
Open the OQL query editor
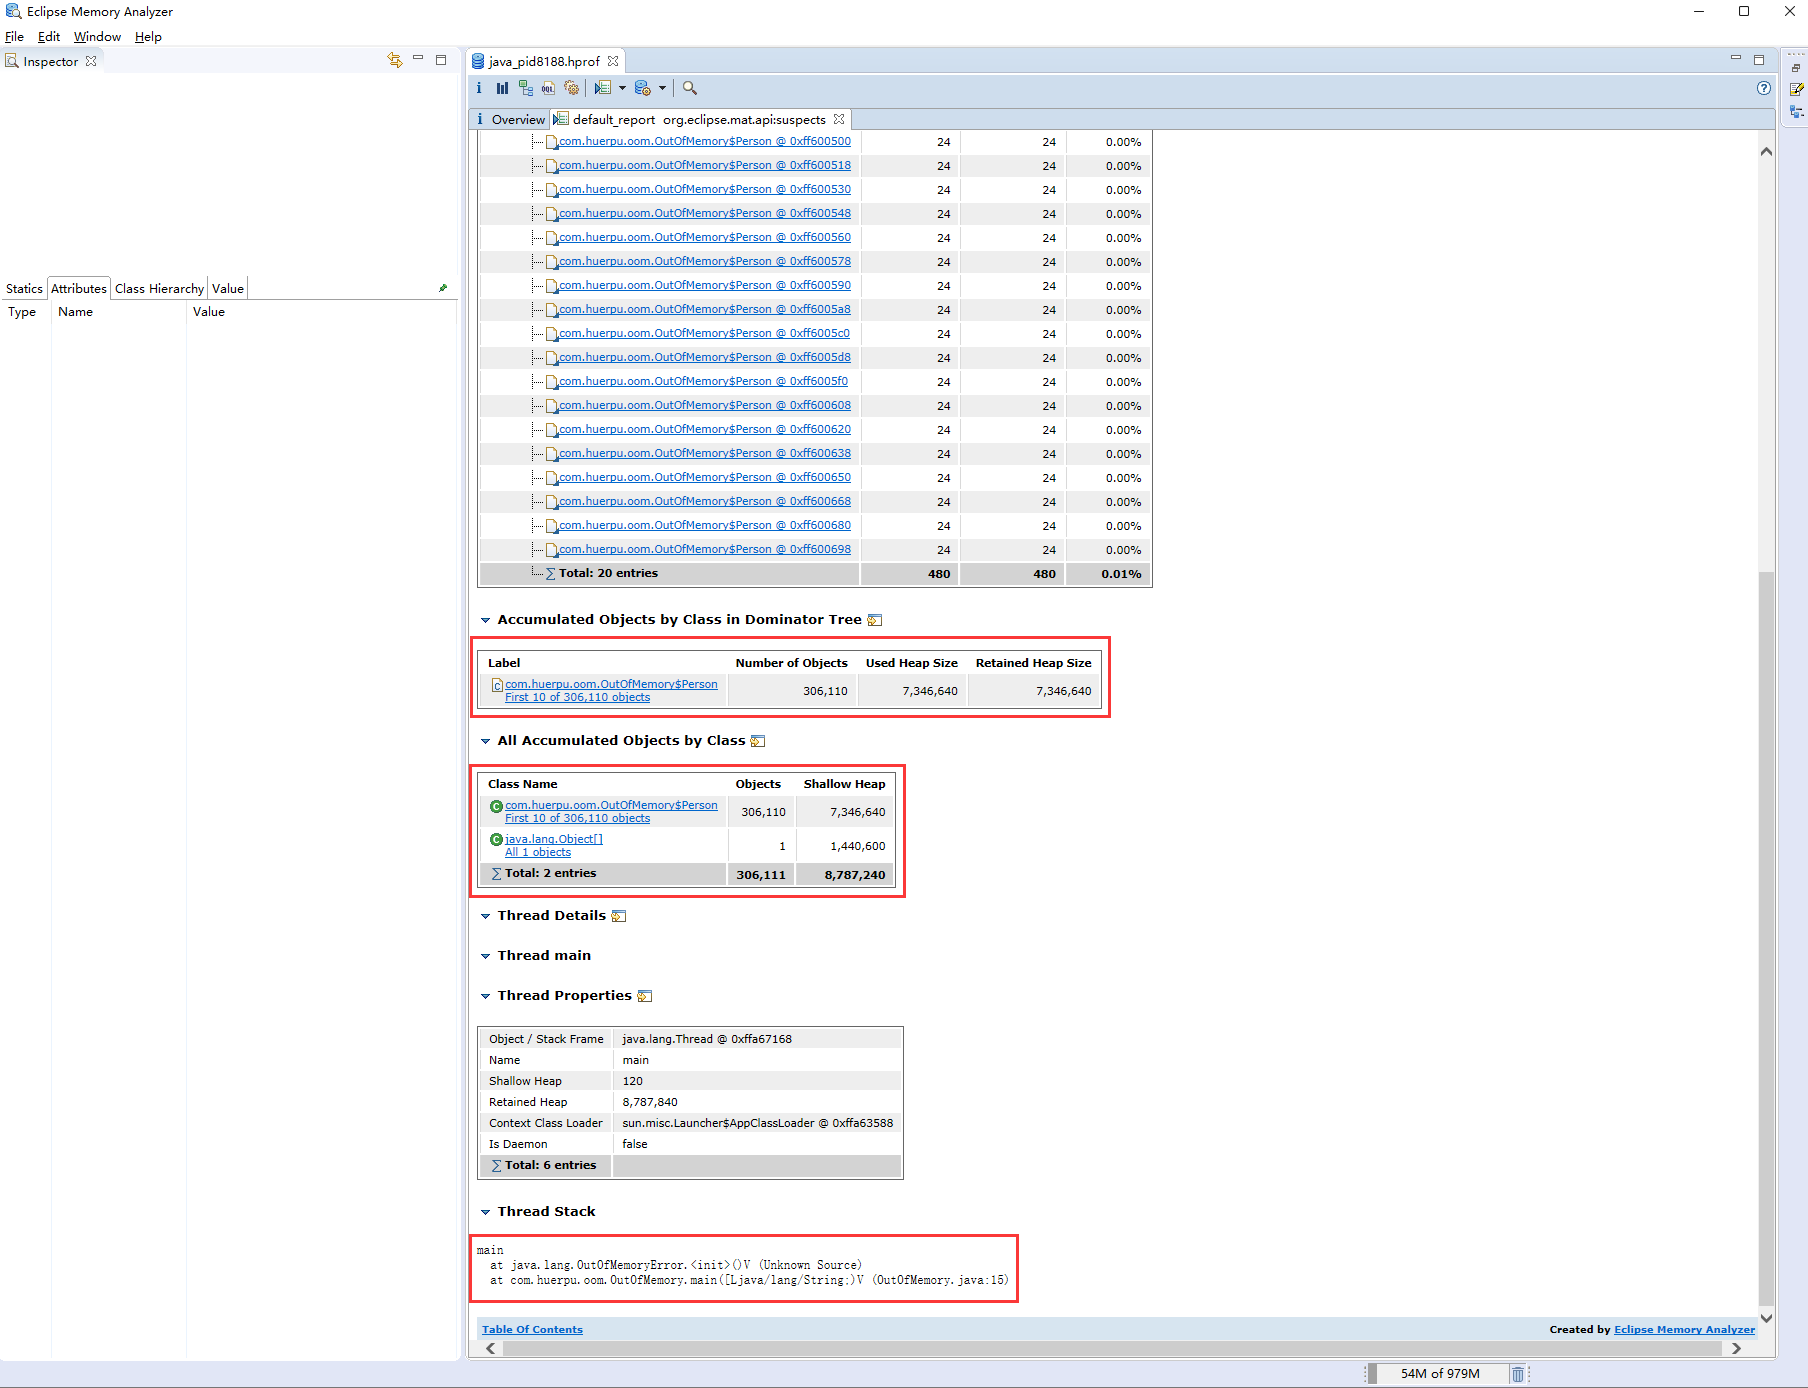548,88
